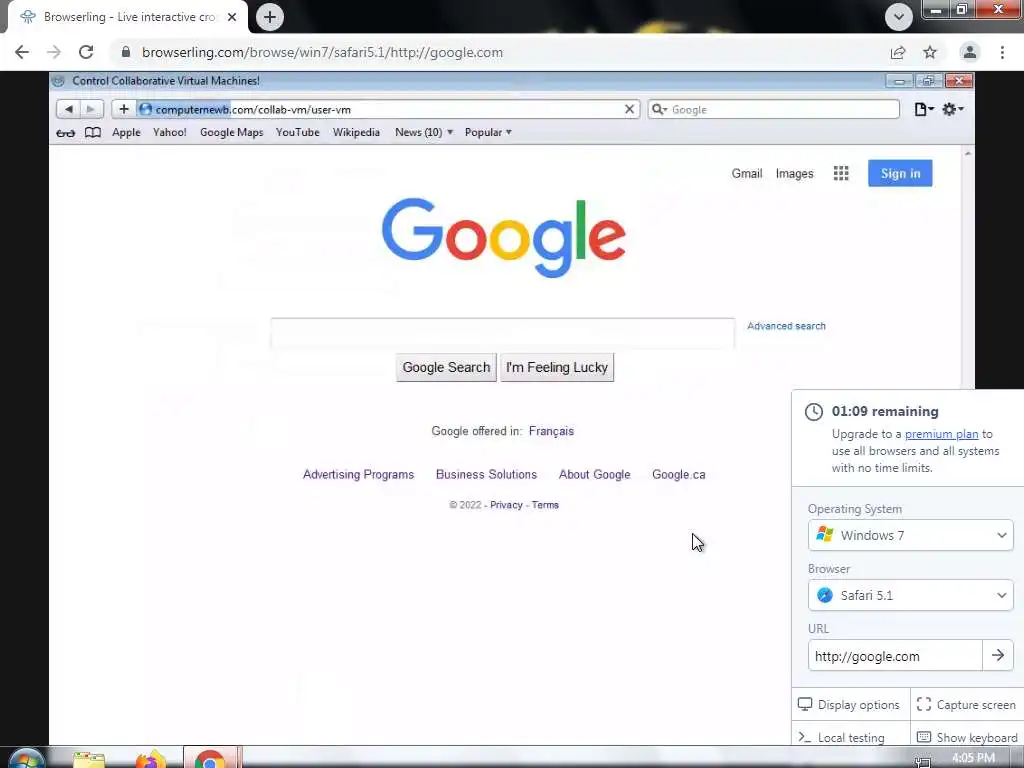
Task: Click taskbar clock showing 4:05 PM
Action: 973,758
